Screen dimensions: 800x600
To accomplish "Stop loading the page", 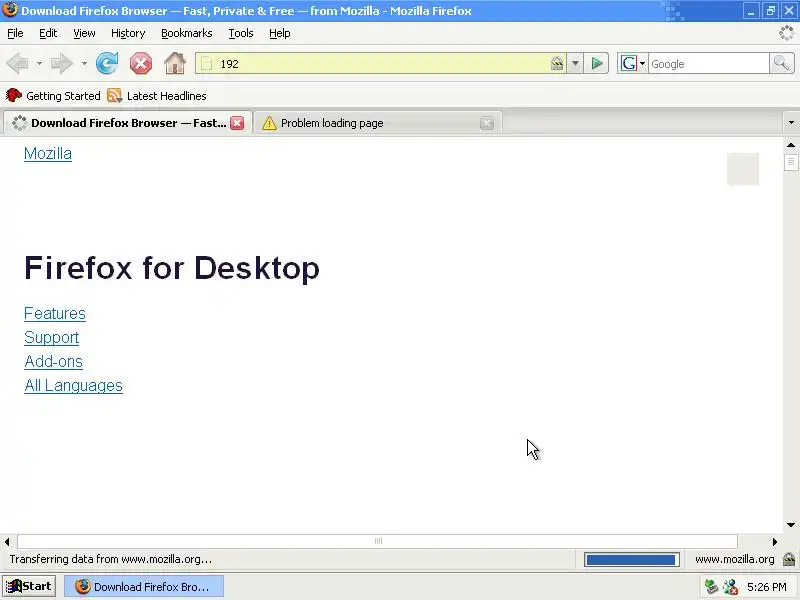I will click(141, 64).
